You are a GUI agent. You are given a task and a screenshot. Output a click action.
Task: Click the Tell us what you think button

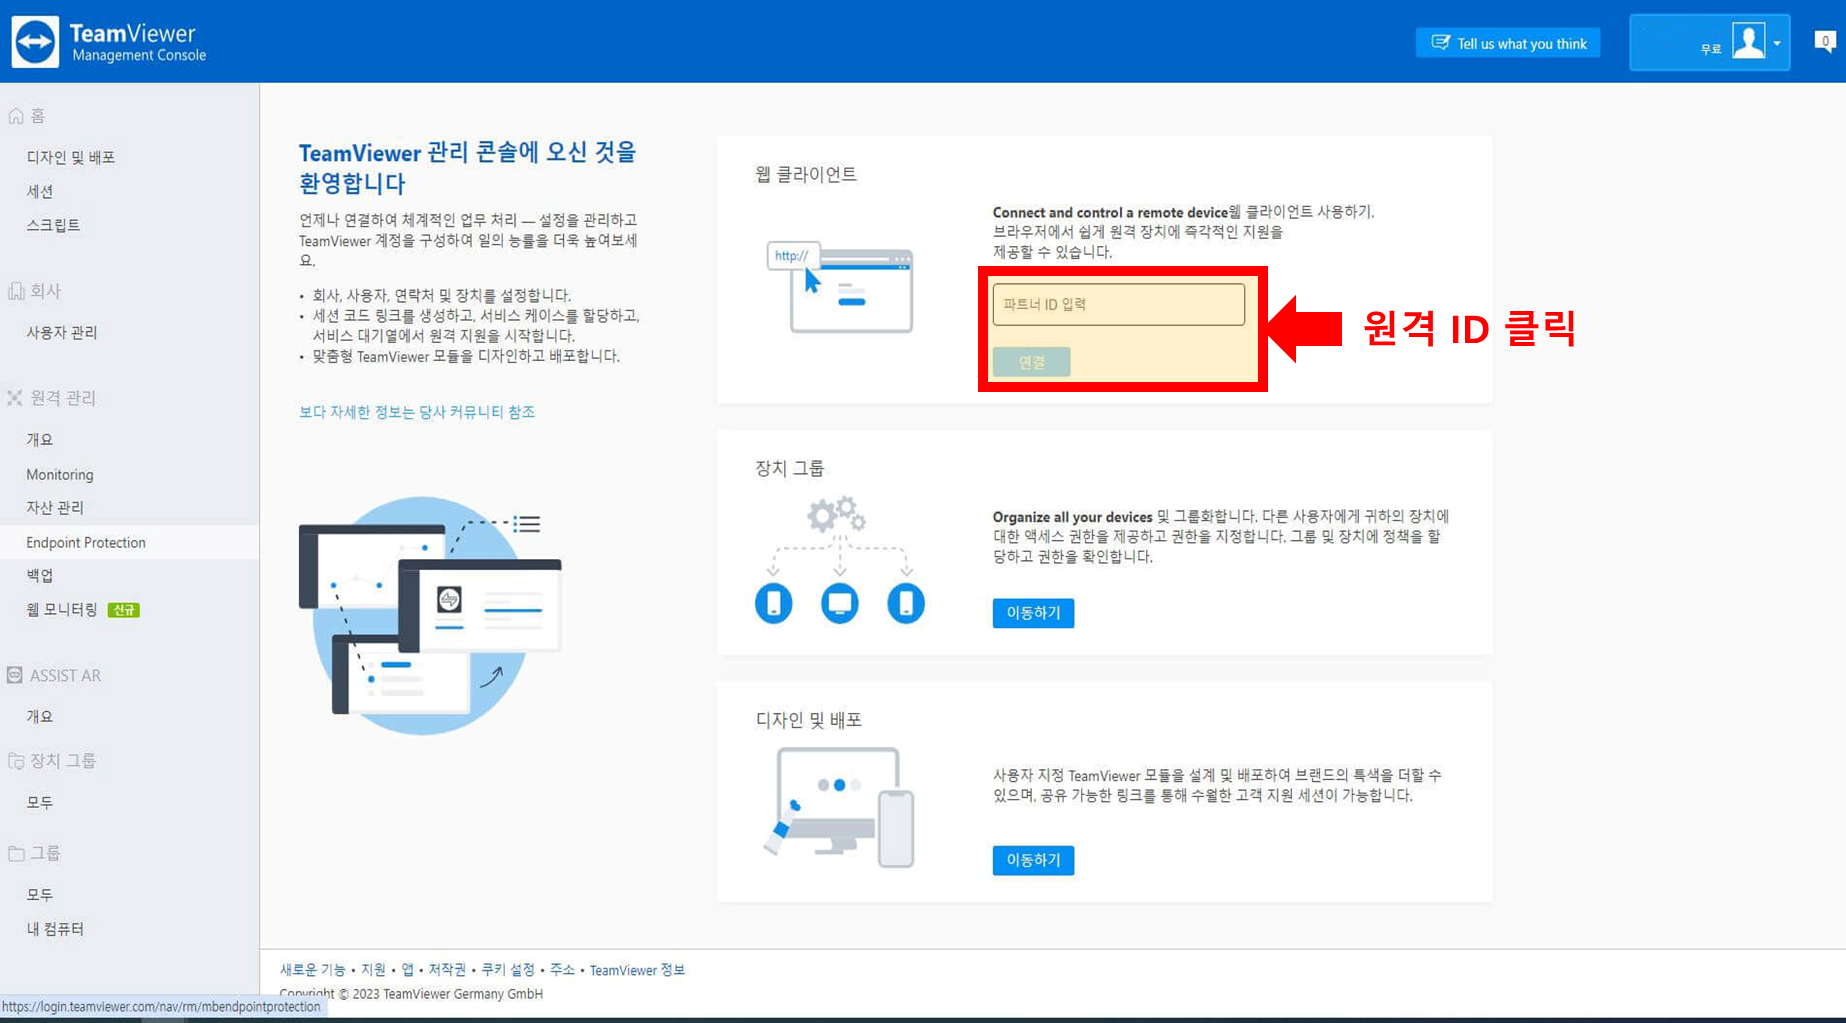(x=1508, y=43)
